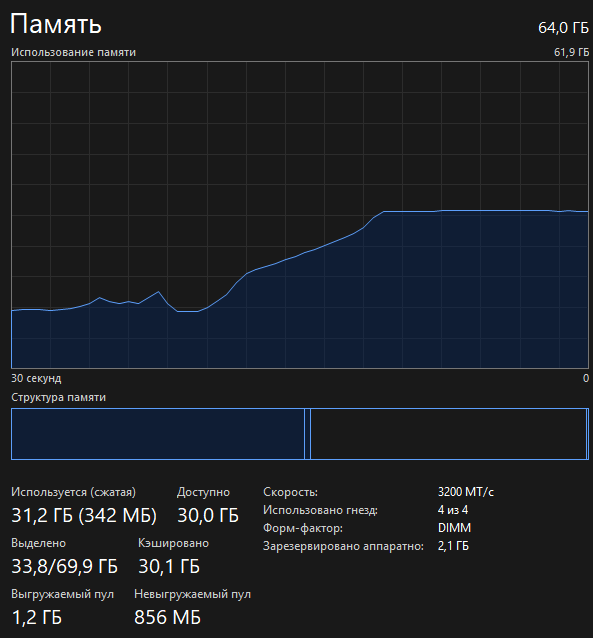Click the "Используется (сжатая)" label
This screenshot has height=638, width=593.
point(73,492)
